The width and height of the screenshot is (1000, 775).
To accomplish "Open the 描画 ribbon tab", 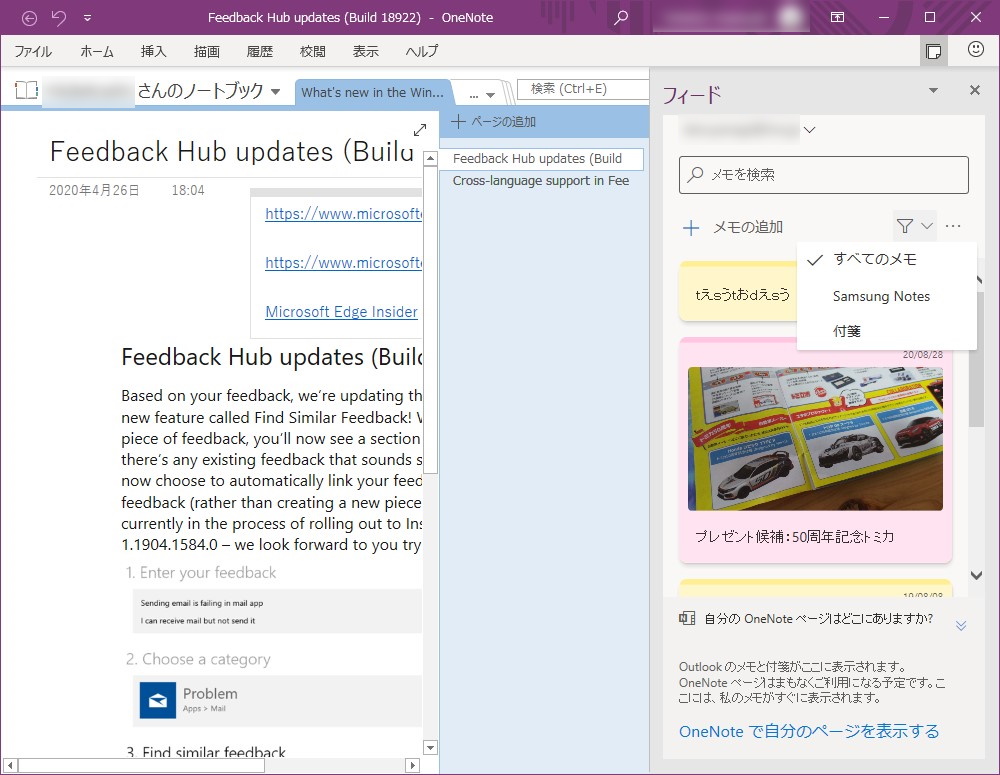I will click(x=207, y=52).
